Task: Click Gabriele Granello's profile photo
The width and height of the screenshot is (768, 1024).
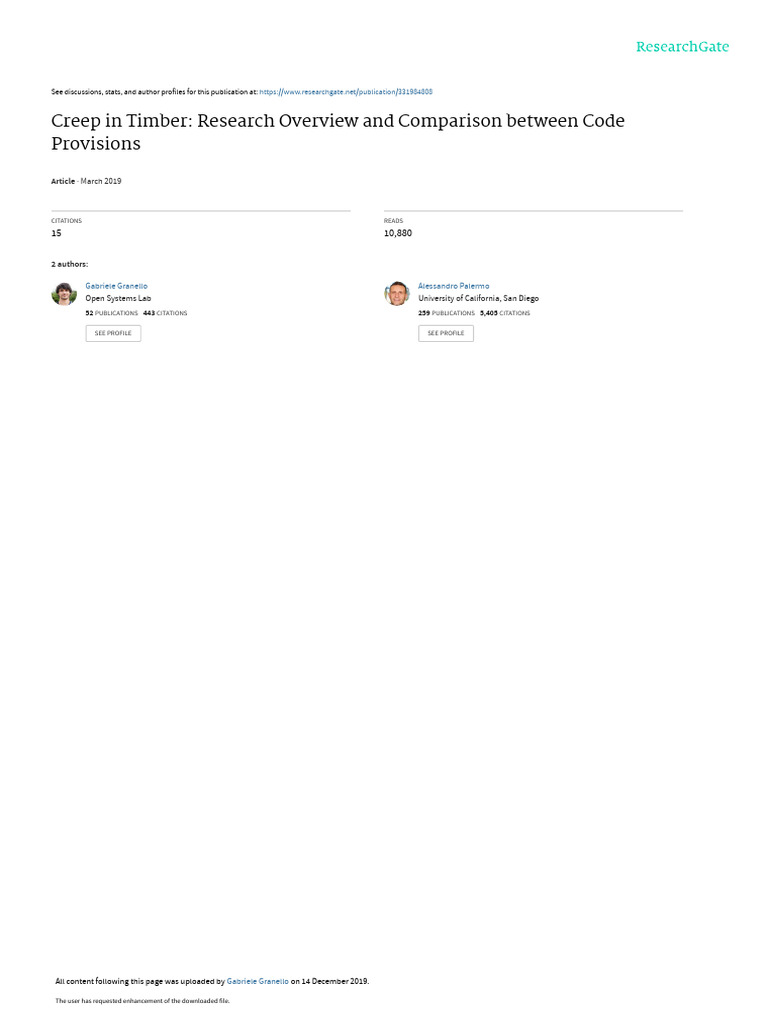Action: click(x=64, y=294)
